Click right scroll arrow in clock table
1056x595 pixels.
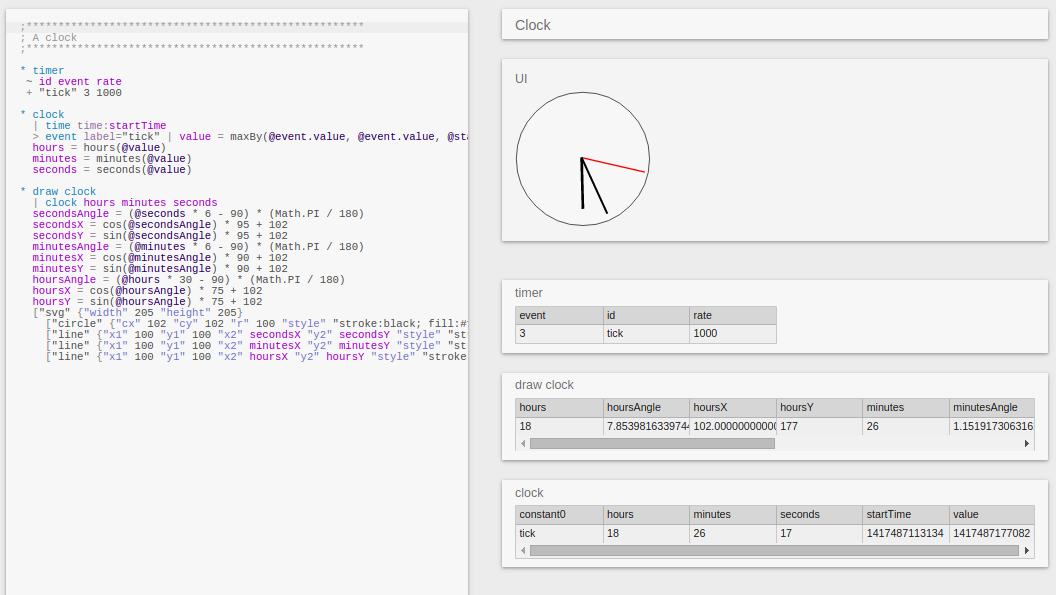[x=1027, y=550]
